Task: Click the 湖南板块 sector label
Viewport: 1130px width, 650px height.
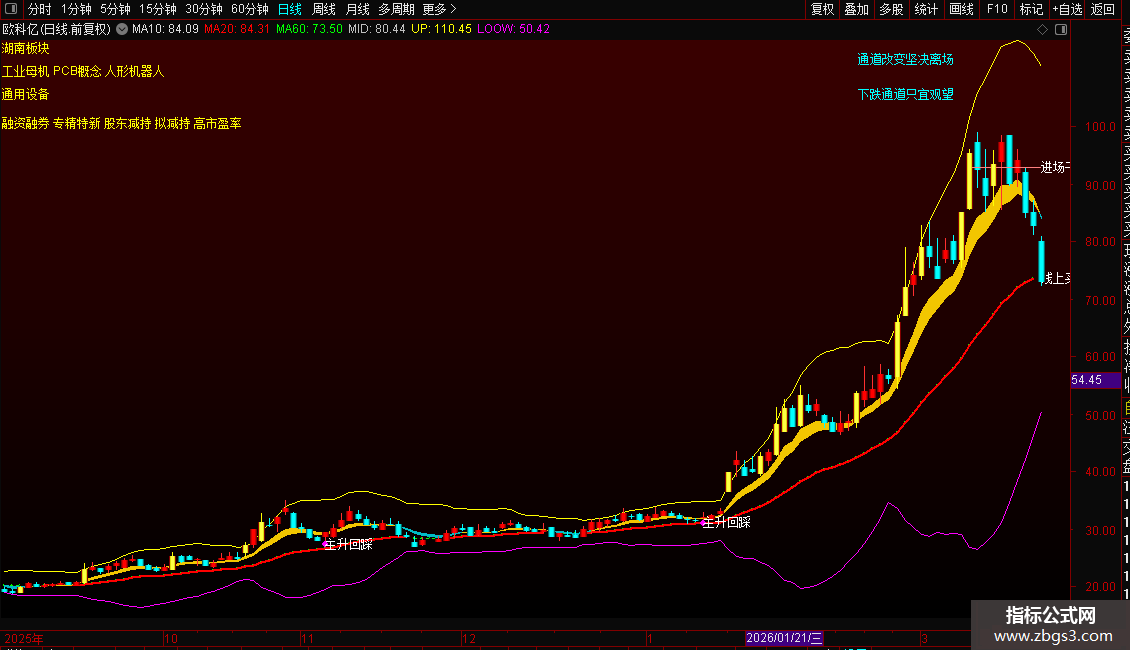Action: click(x=25, y=48)
